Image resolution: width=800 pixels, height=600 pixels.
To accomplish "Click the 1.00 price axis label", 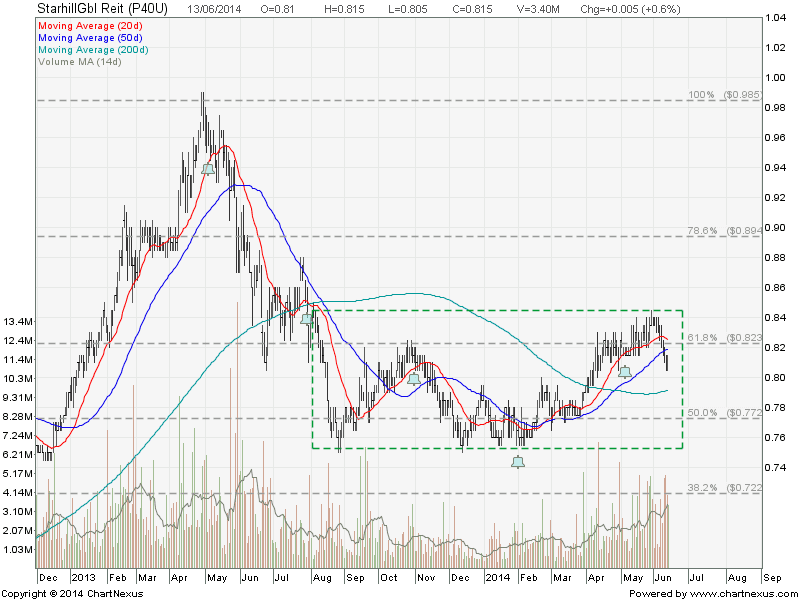I will (775, 78).
